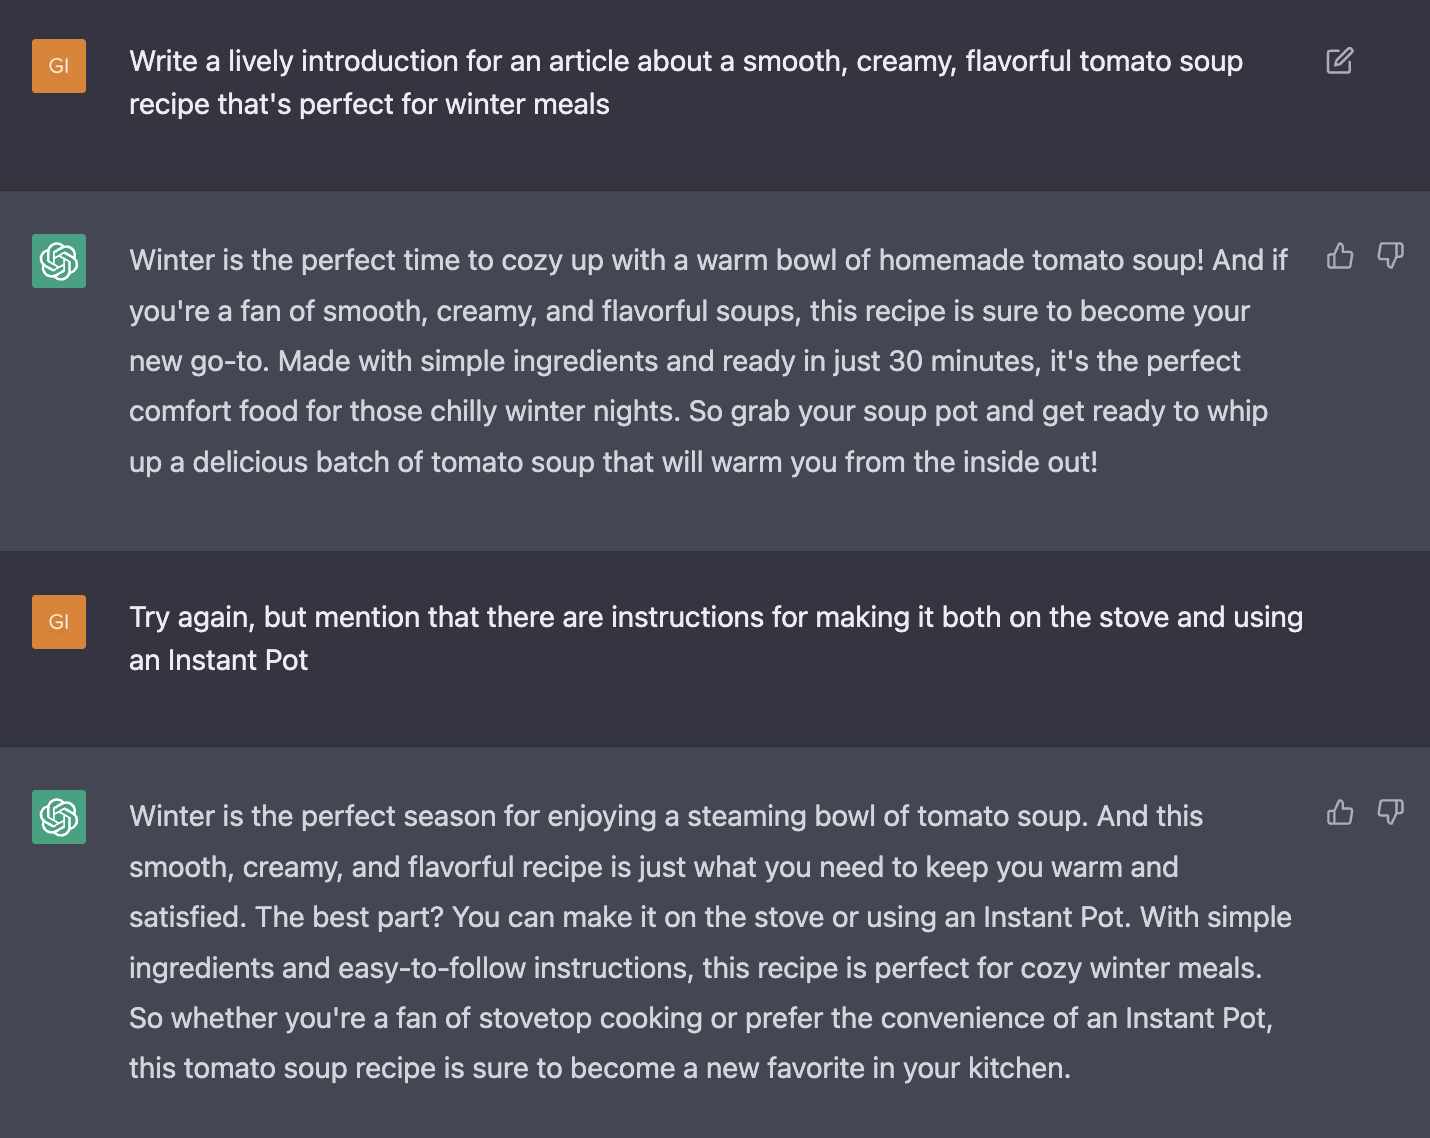This screenshot has height=1138, width=1430.
Task: Expand editing of the Try again message
Action: [x=1339, y=618]
